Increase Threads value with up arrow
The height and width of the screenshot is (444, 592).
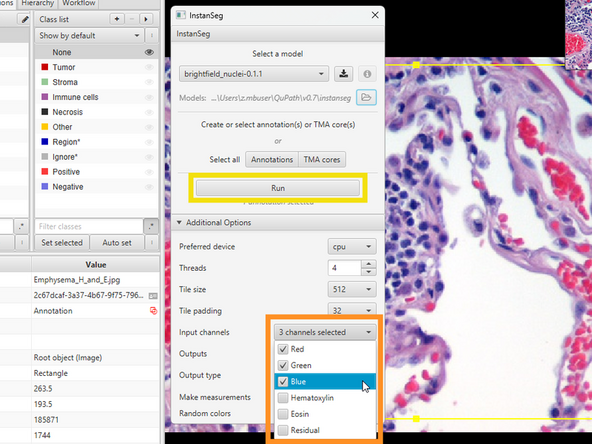tap(368, 264)
